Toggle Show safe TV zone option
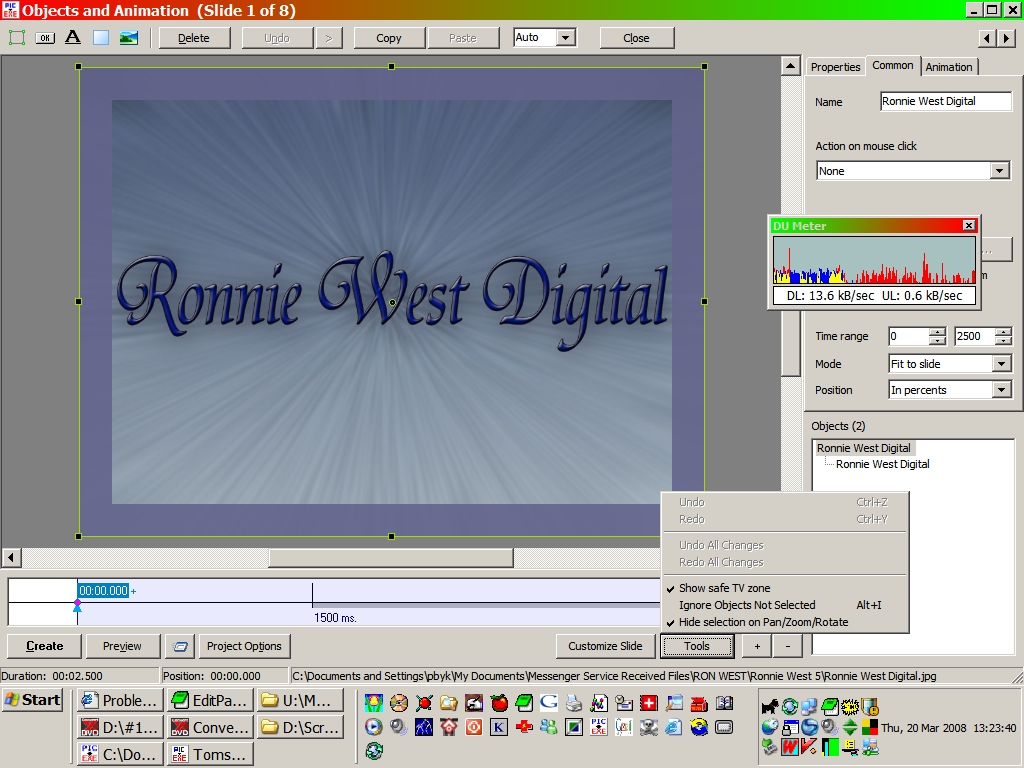Image resolution: width=1024 pixels, height=768 pixels. [x=724, y=588]
